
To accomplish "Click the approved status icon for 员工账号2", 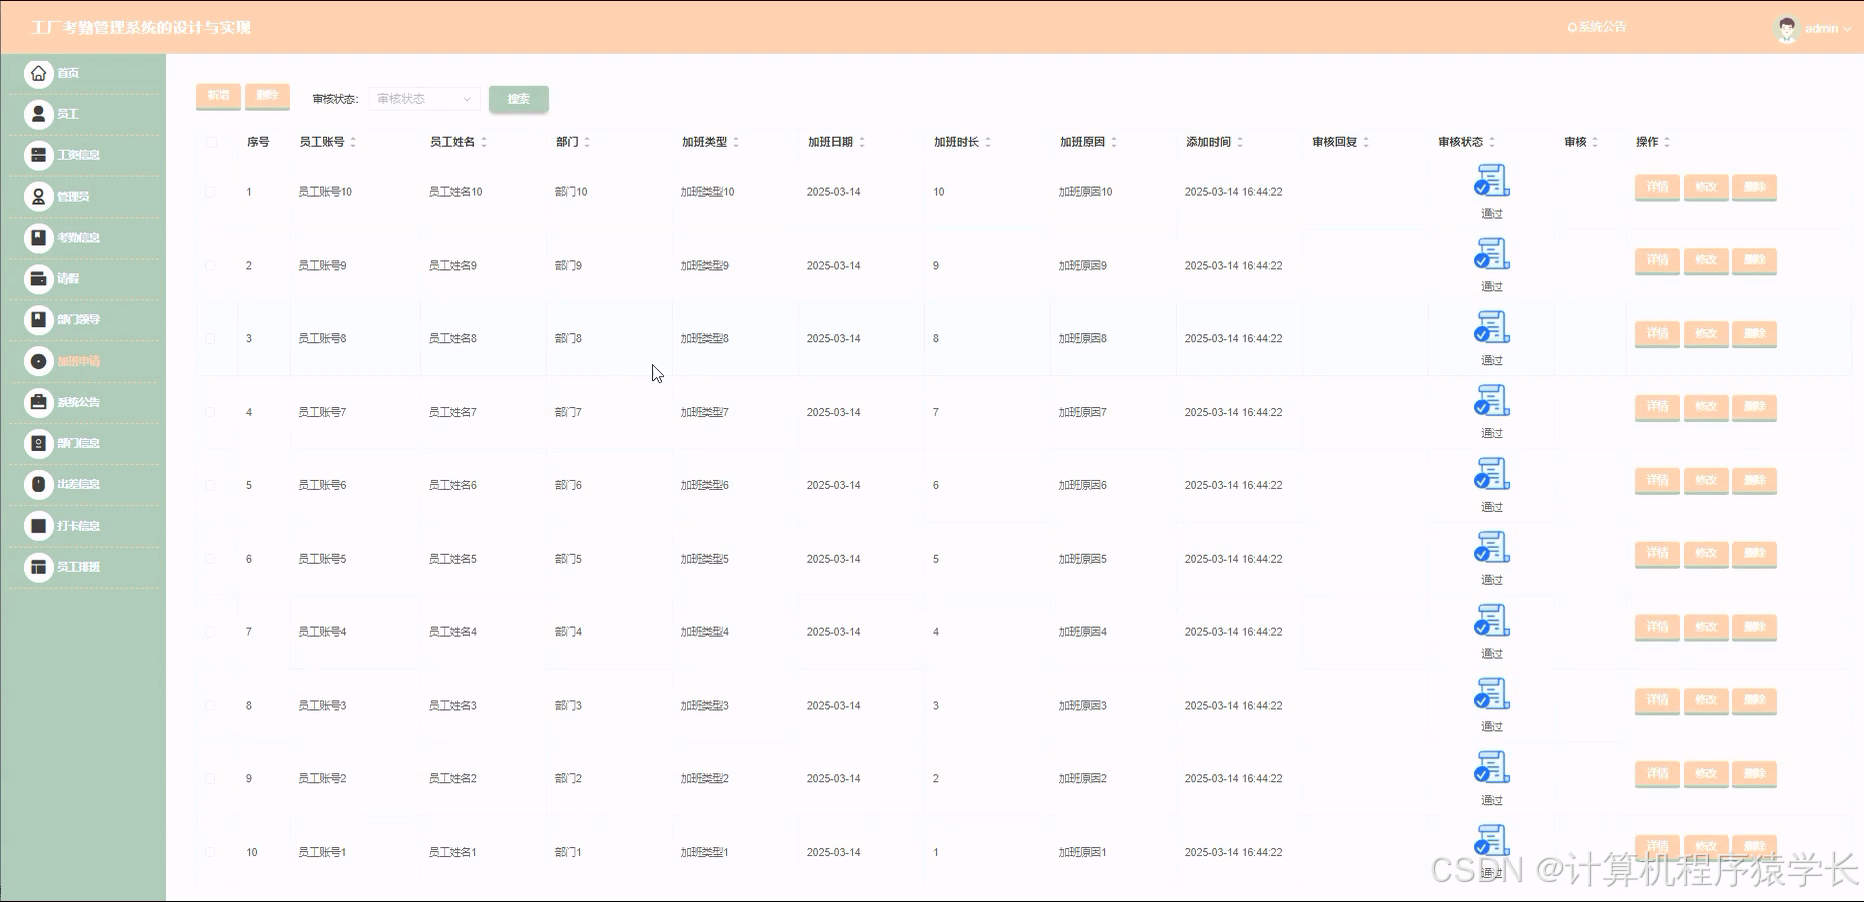I will point(1491,767).
